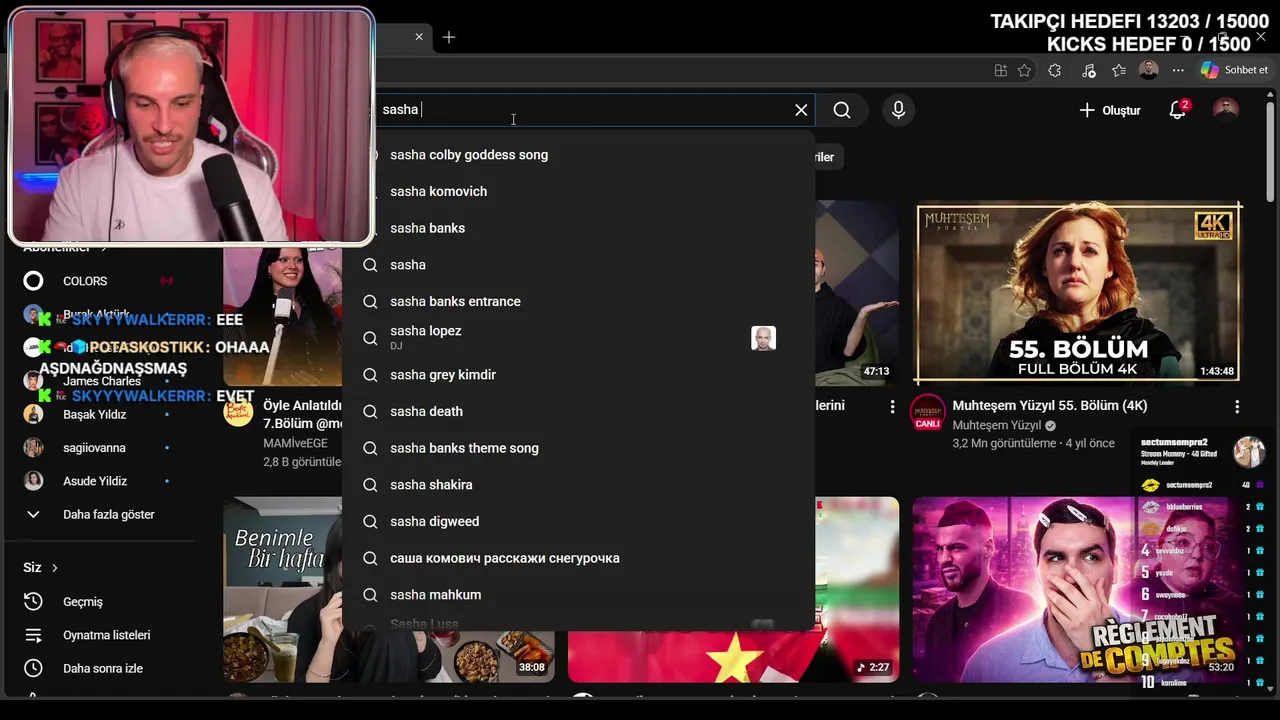This screenshot has width=1280, height=720.
Task: Open Copilot Sohbet et in browser toolbar
Action: tap(1234, 70)
